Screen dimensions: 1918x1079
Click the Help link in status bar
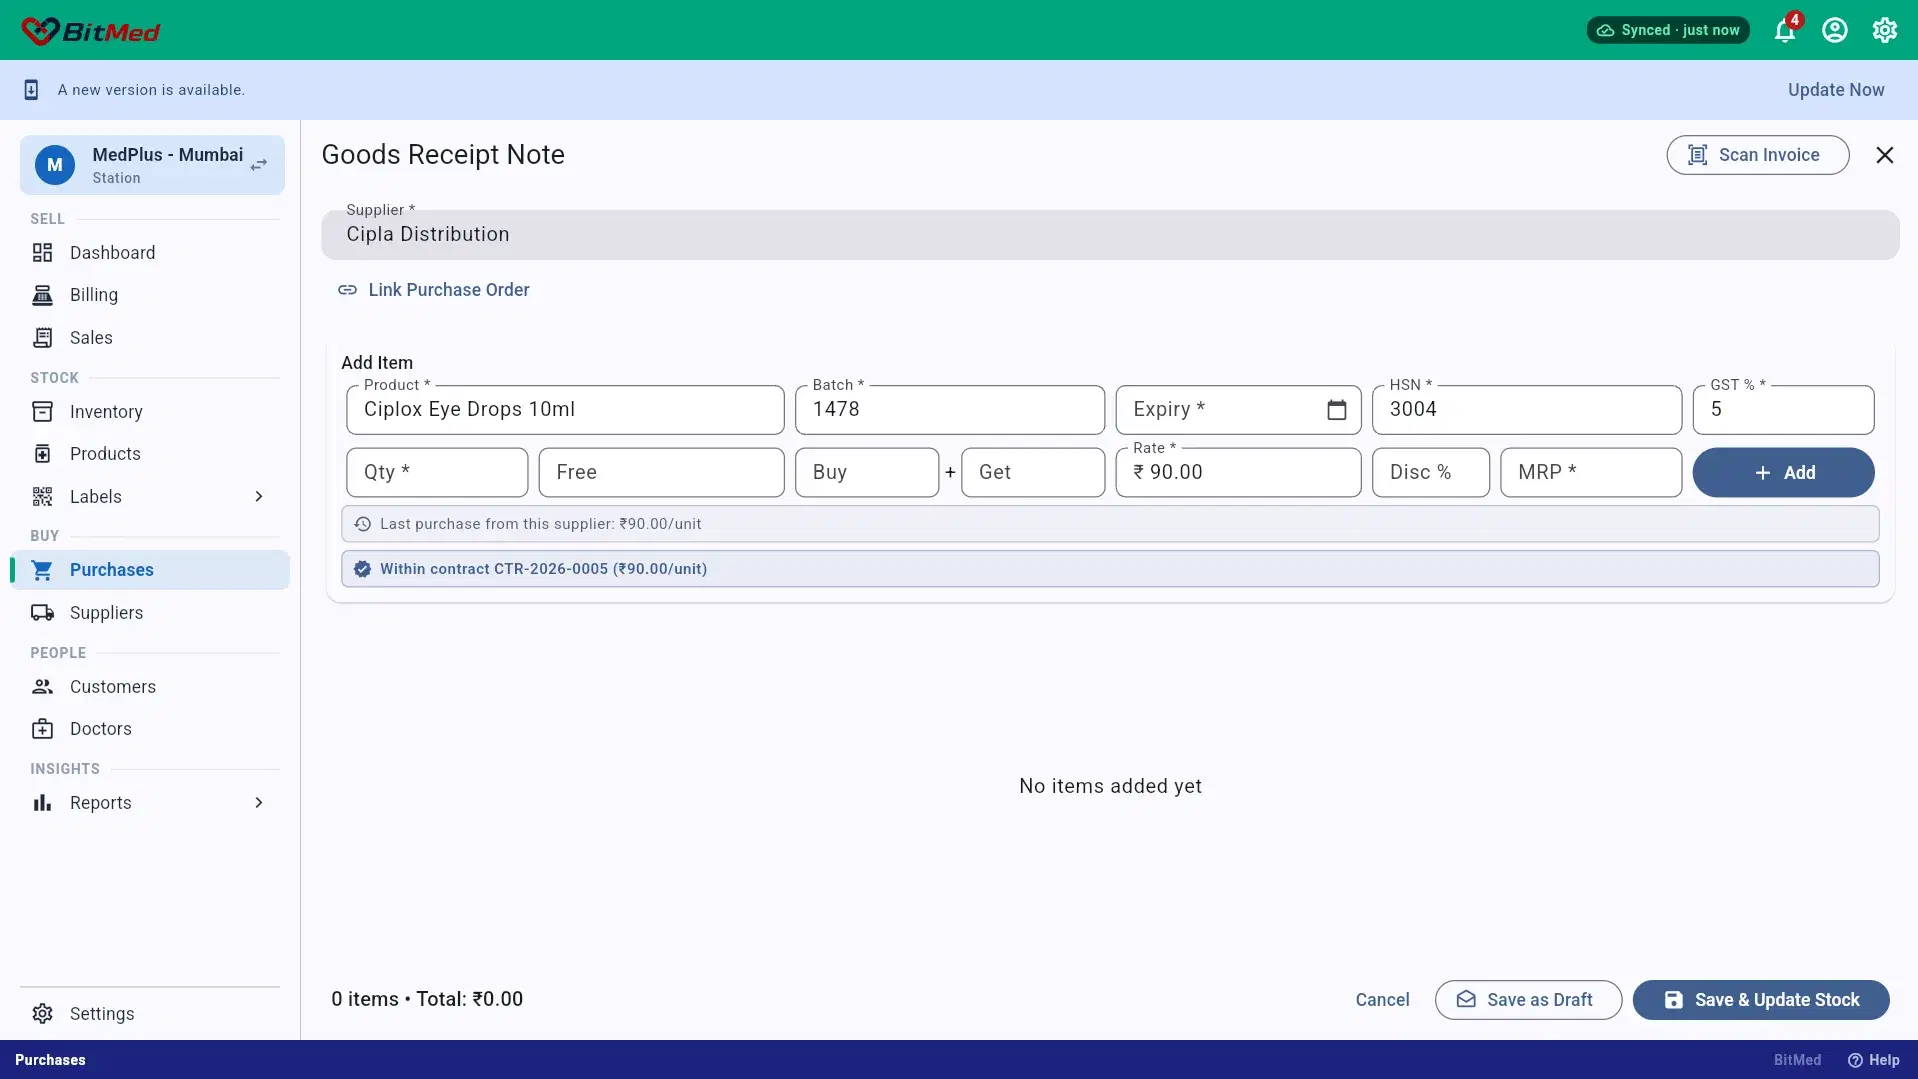pos(1874,1060)
